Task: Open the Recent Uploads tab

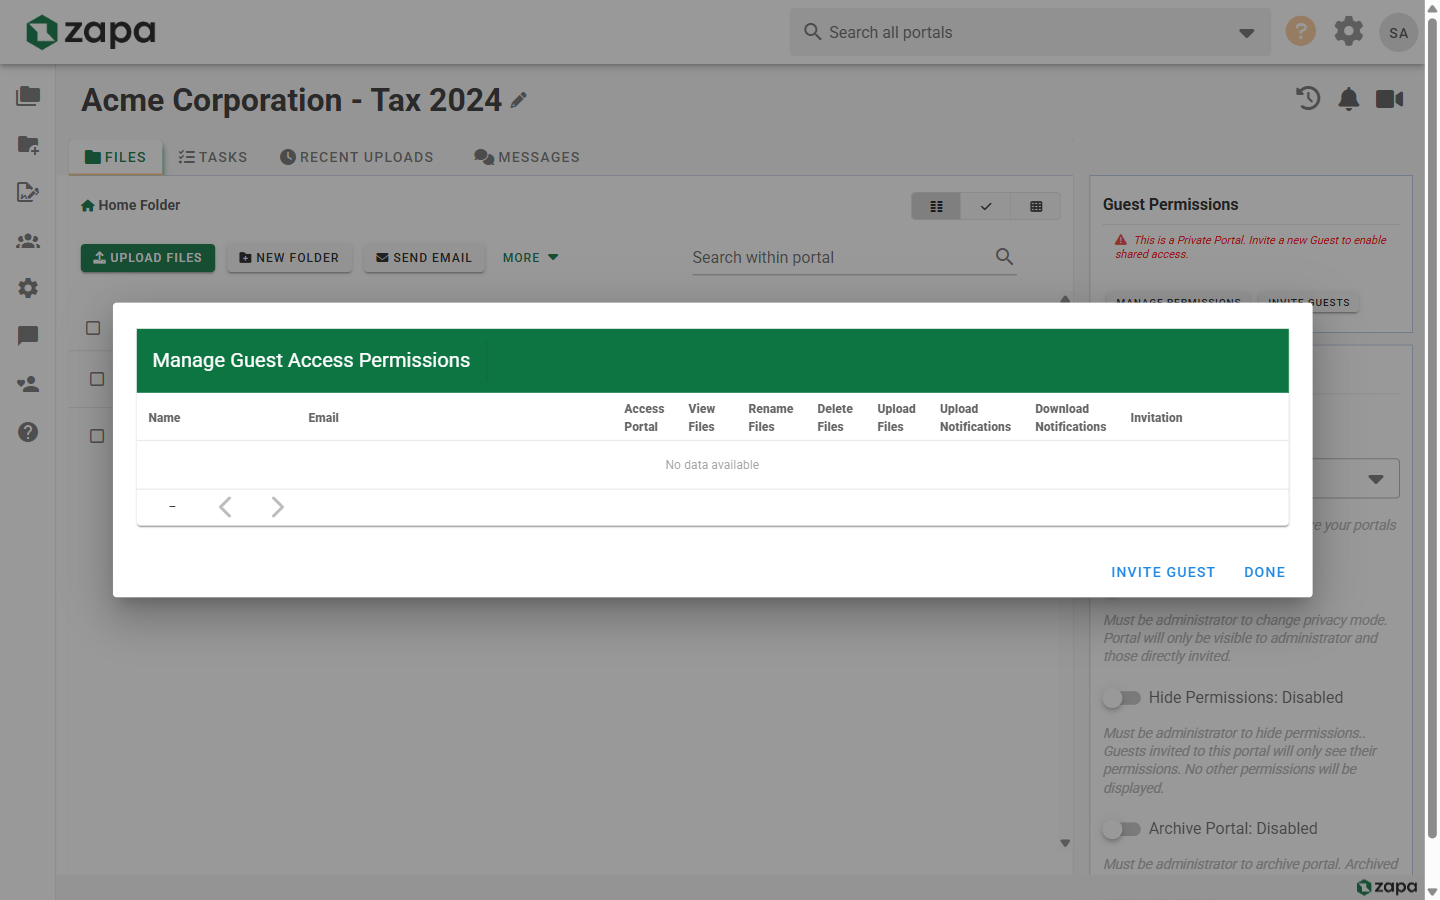Action: (357, 157)
